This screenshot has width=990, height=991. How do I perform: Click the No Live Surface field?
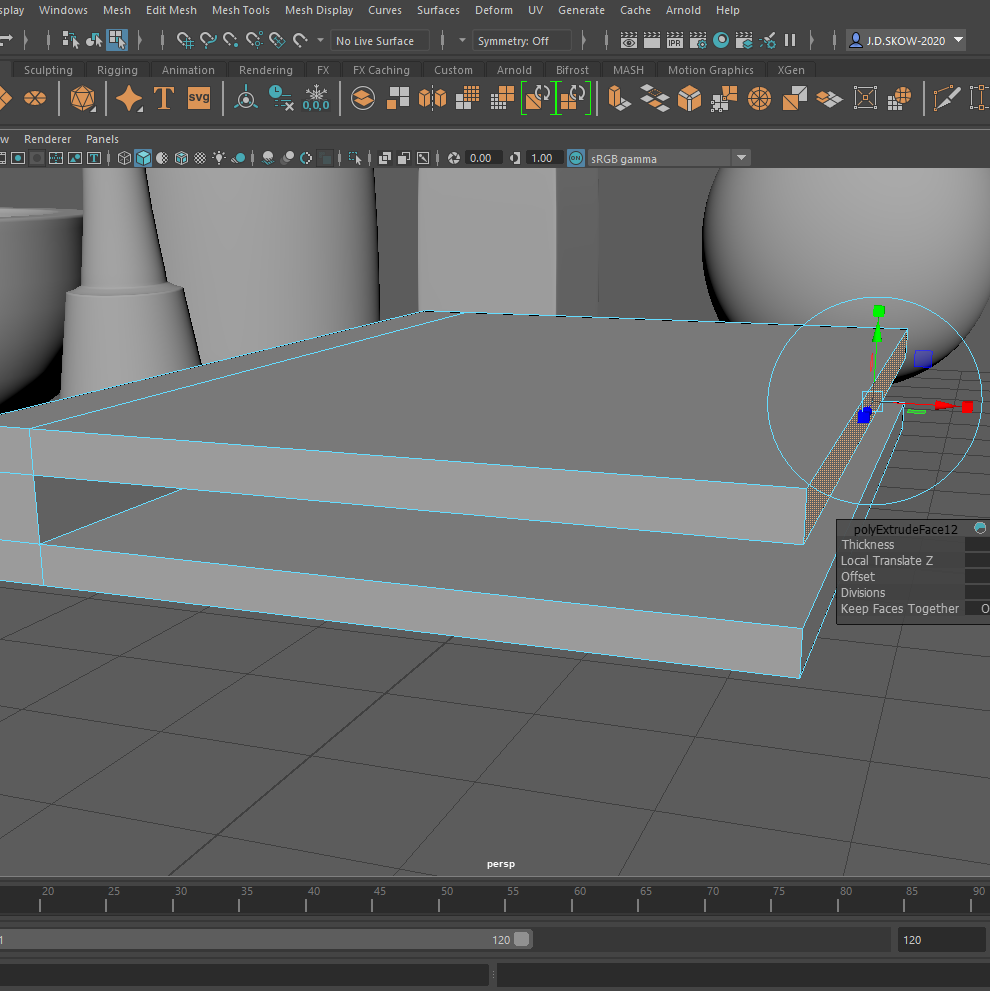tap(380, 41)
